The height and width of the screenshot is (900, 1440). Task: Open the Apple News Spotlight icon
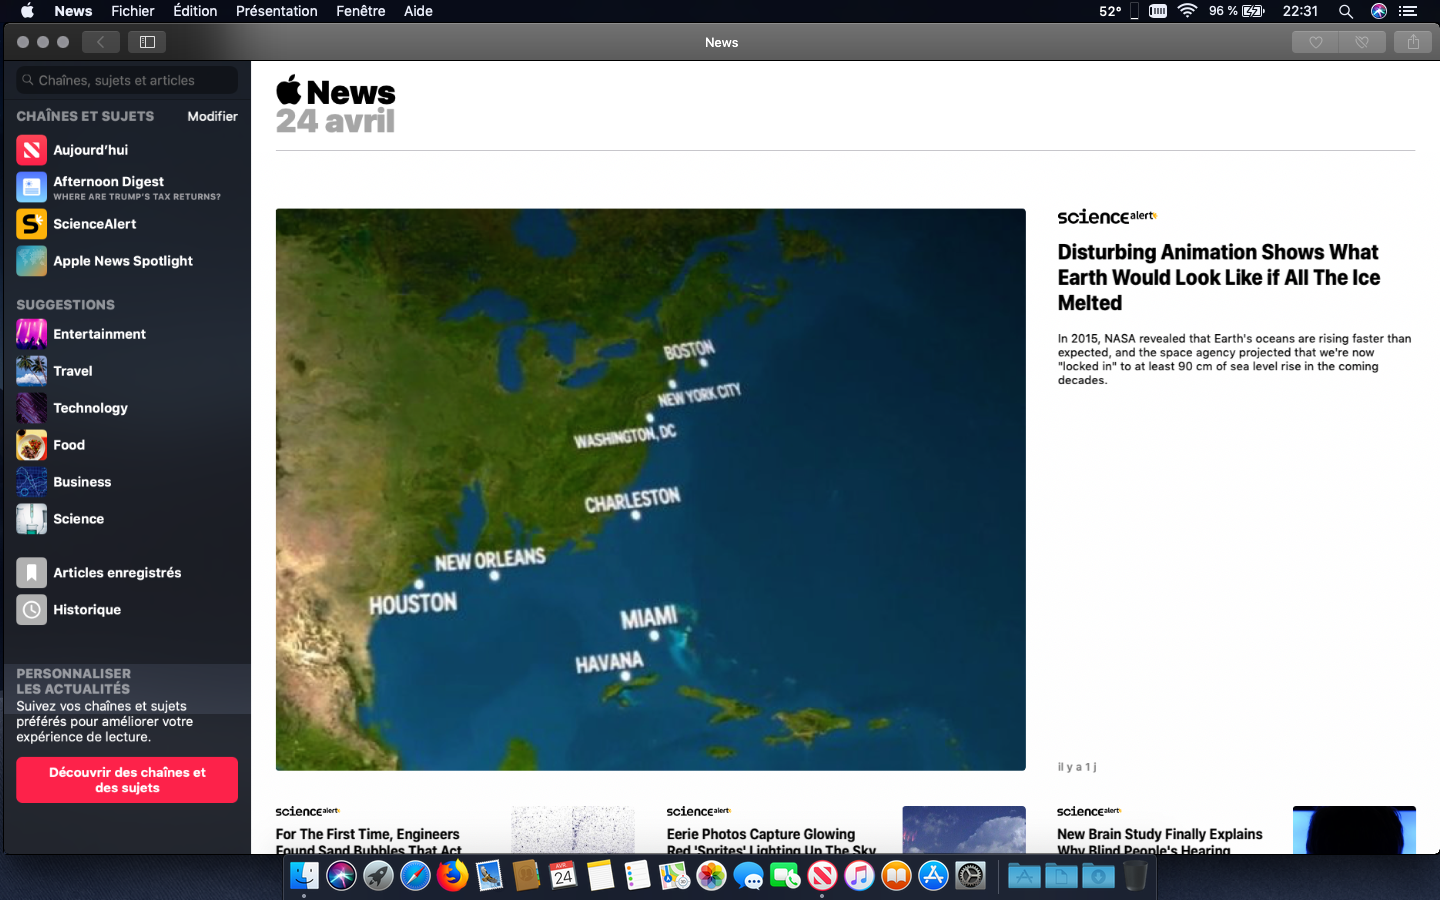pyautogui.click(x=31, y=261)
